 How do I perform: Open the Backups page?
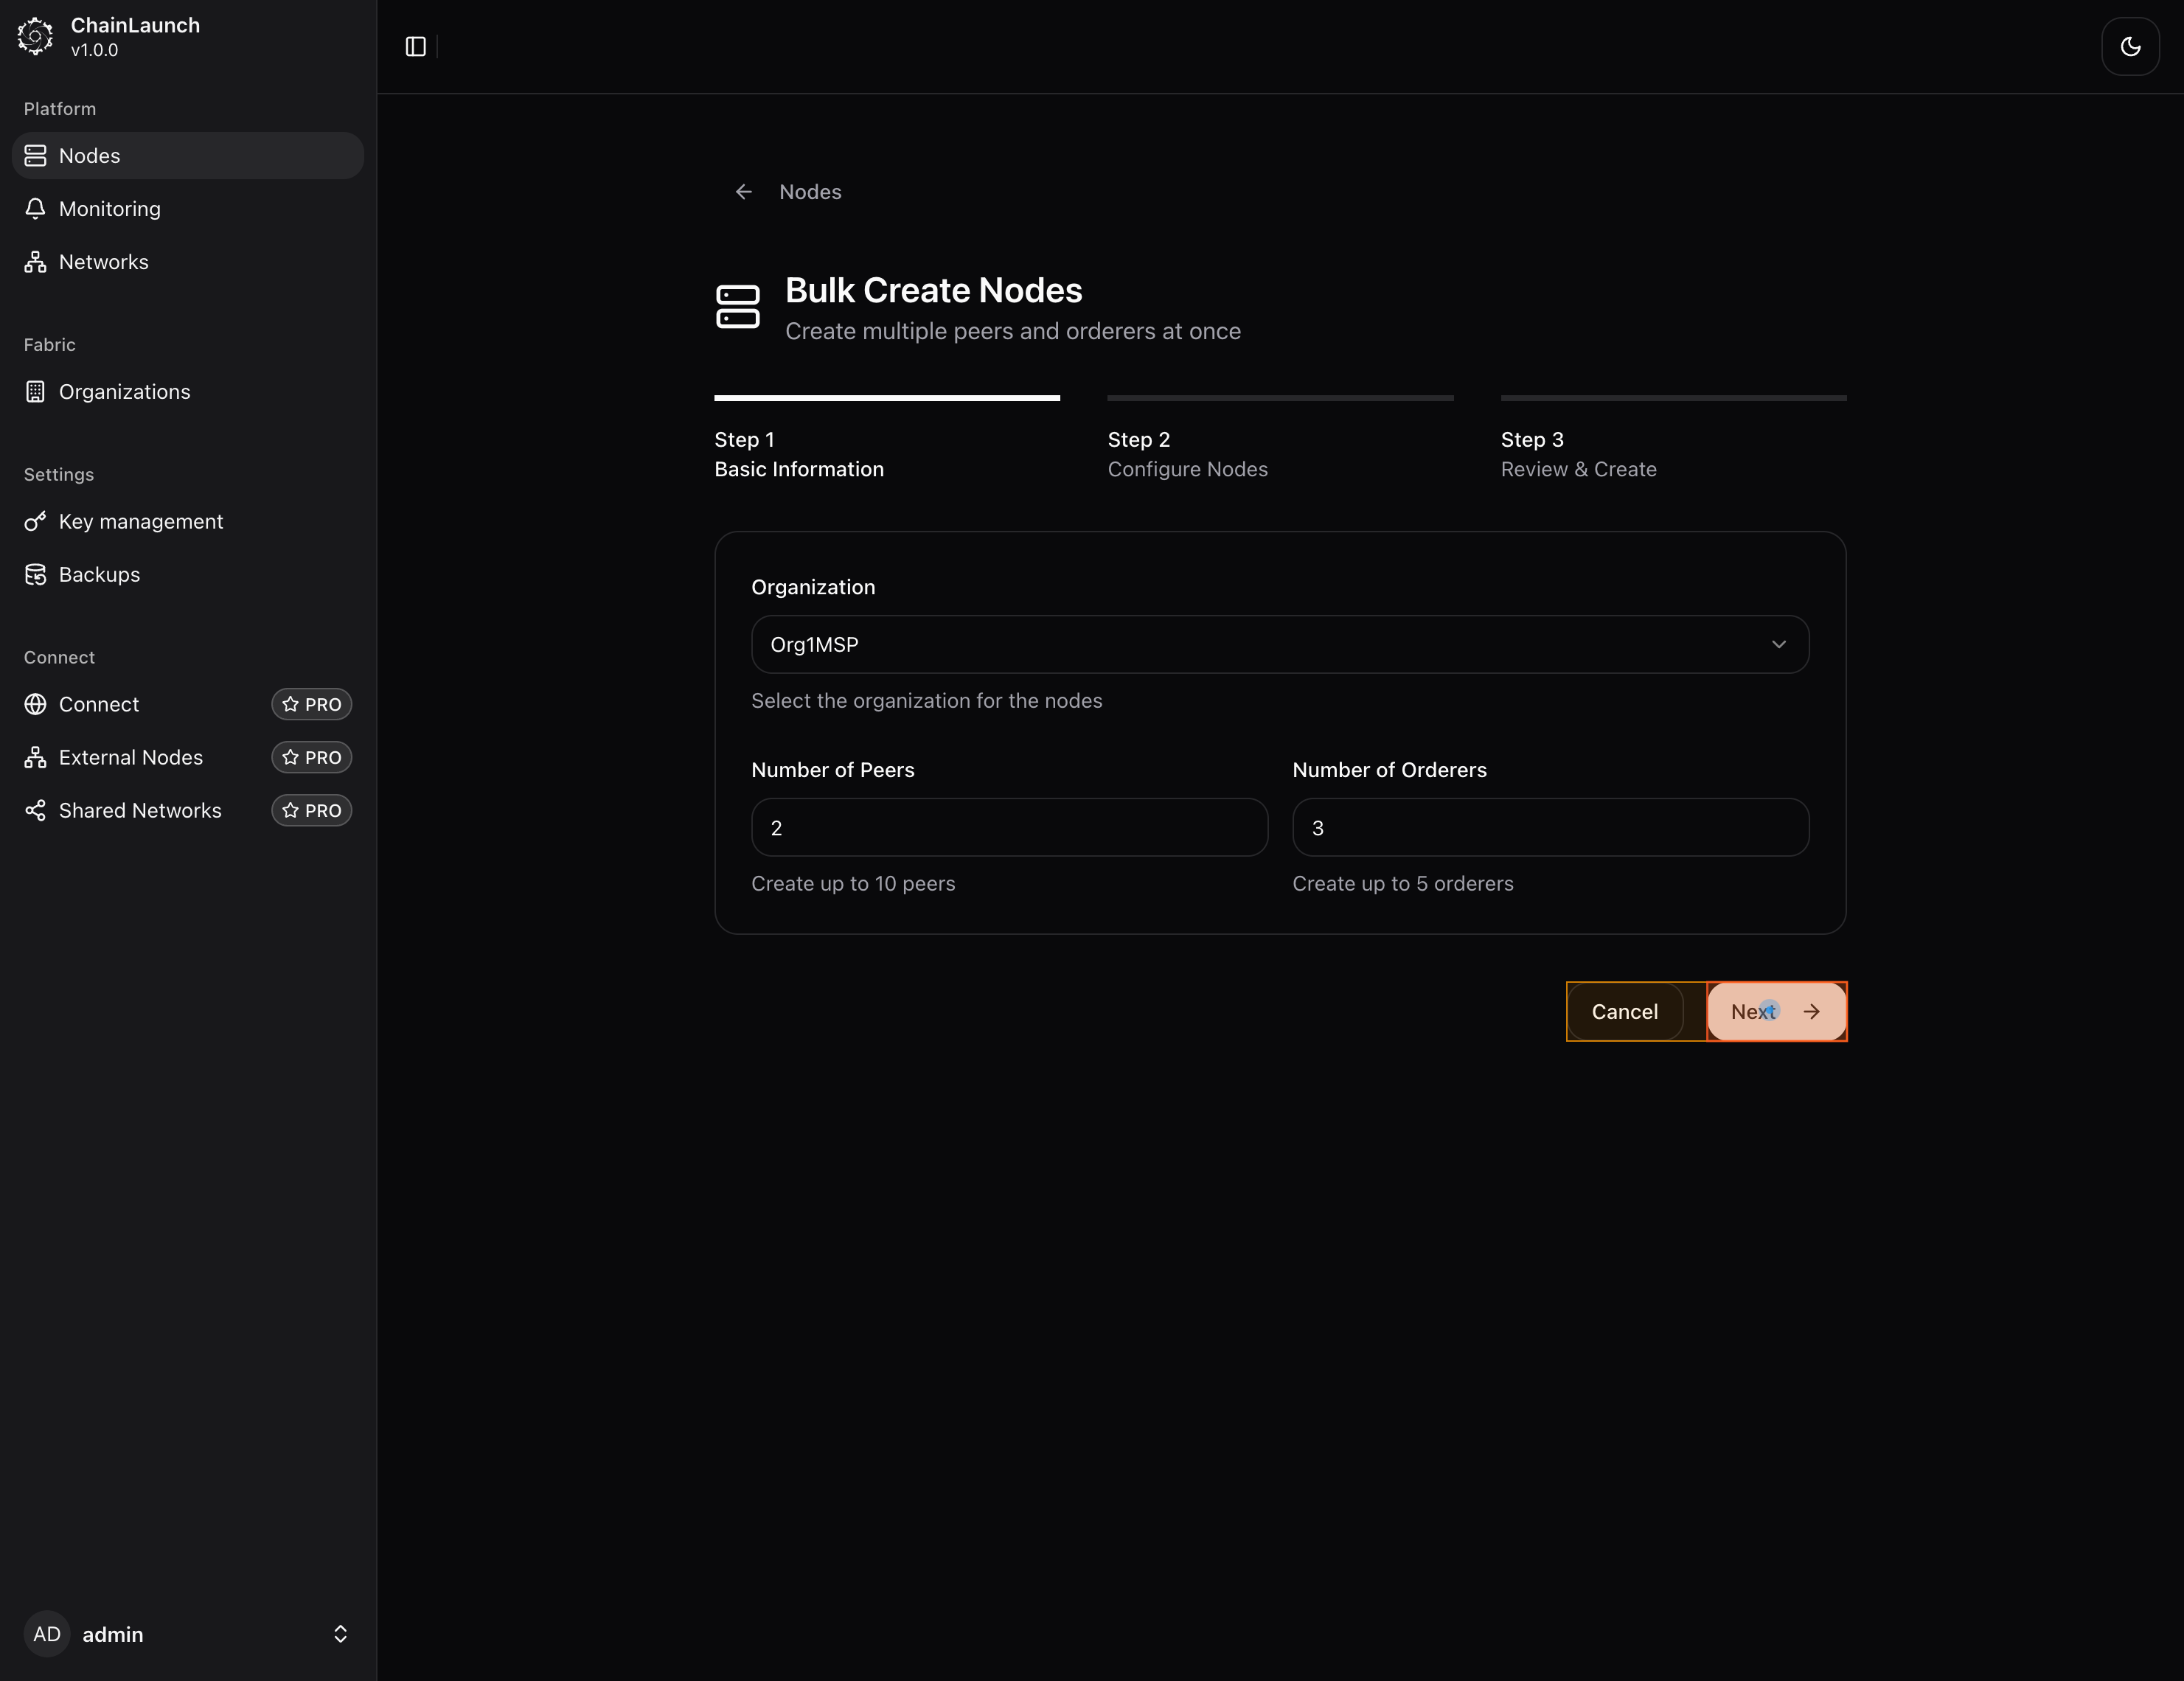click(99, 575)
